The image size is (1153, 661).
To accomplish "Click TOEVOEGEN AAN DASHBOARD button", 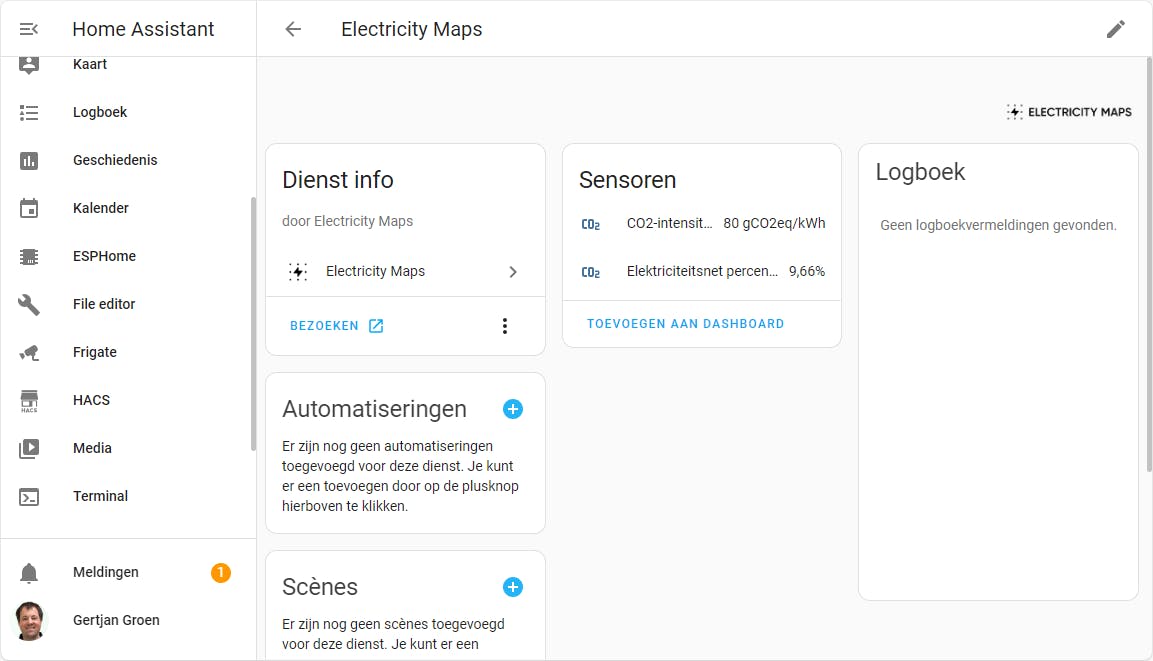I will [685, 324].
